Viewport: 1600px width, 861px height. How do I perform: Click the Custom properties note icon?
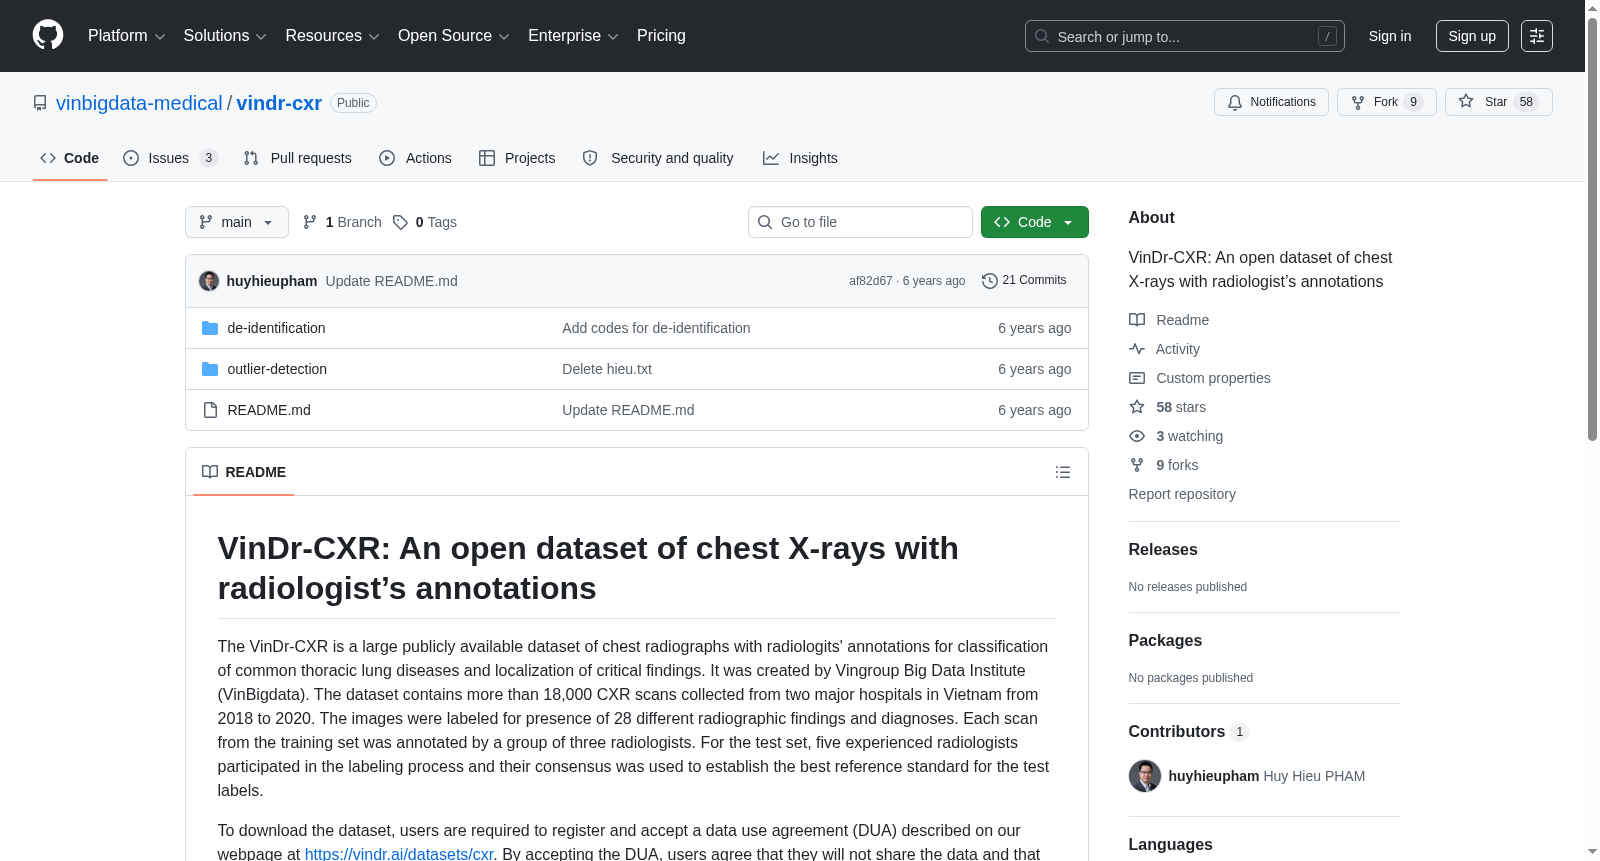coord(1137,378)
